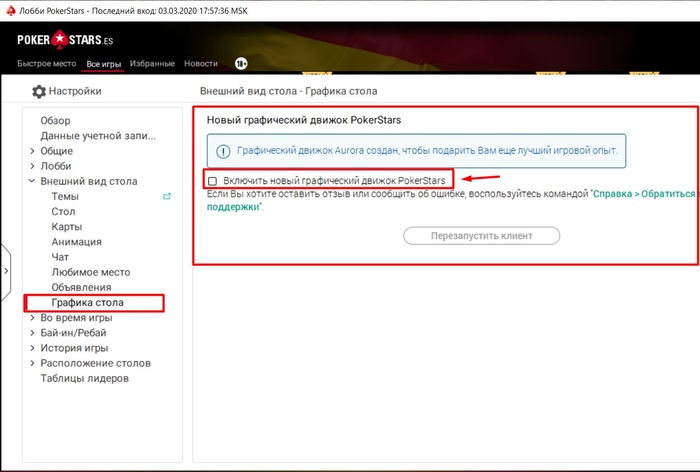
Task: Select Чат settings item
Action: pos(60,257)
